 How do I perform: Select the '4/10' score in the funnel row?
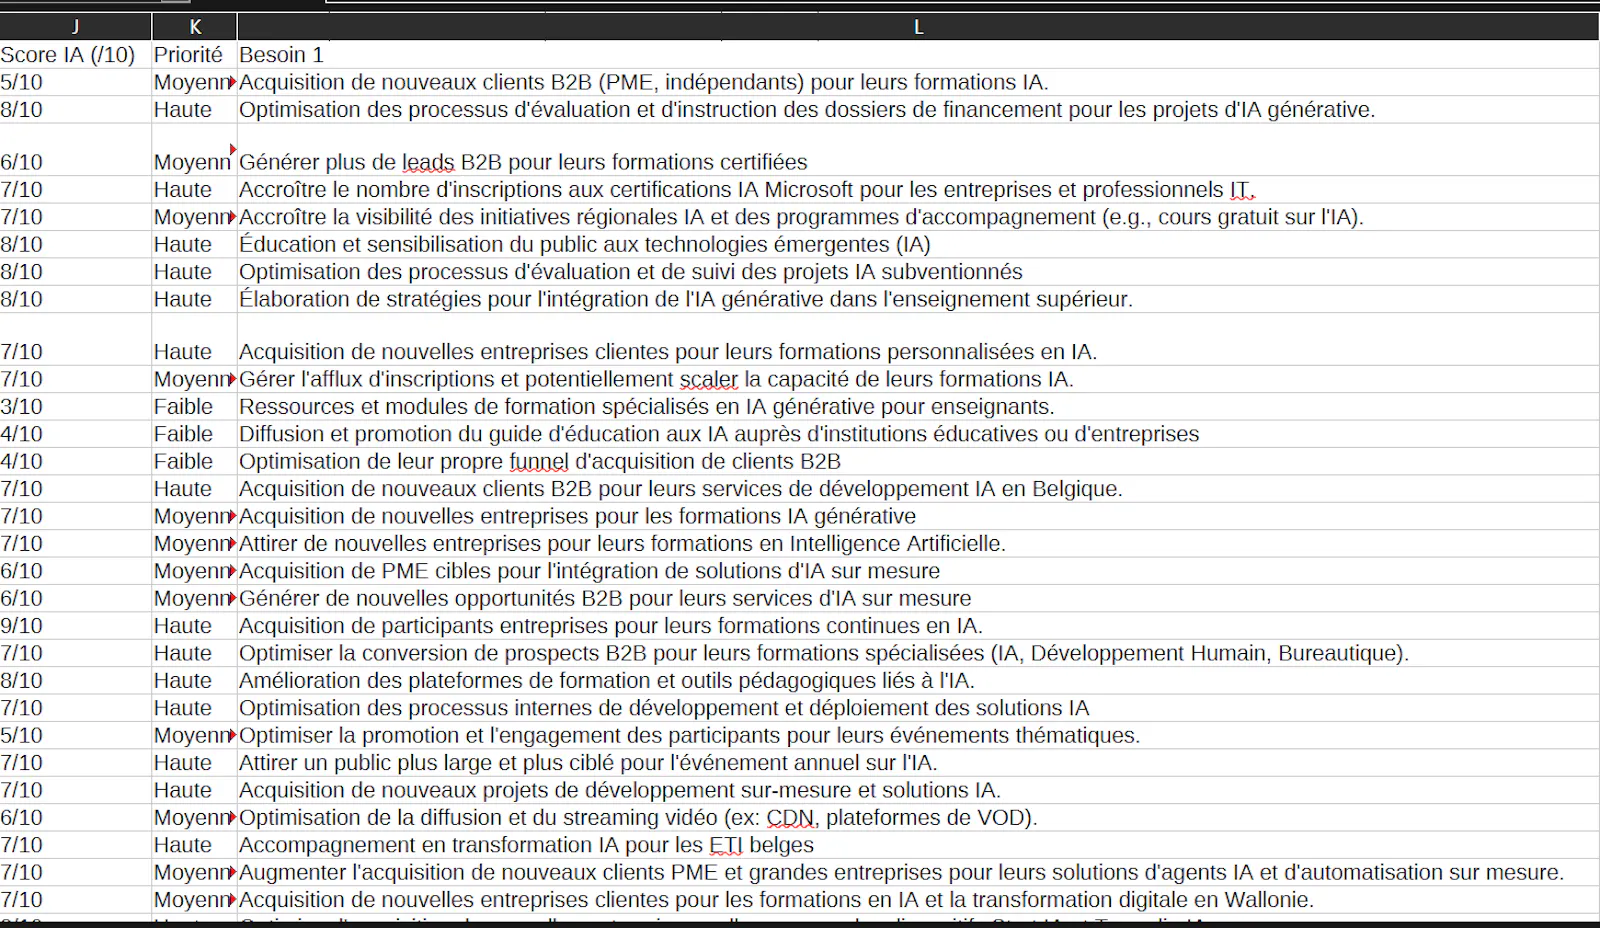(x=75, y=462)
